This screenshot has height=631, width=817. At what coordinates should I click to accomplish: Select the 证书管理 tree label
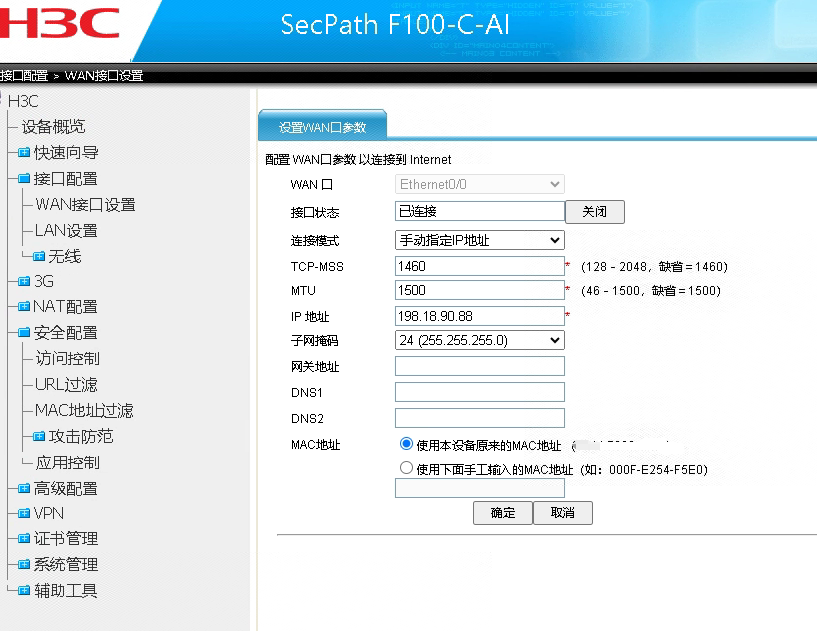pyautogui.click(x=66, y=538)
